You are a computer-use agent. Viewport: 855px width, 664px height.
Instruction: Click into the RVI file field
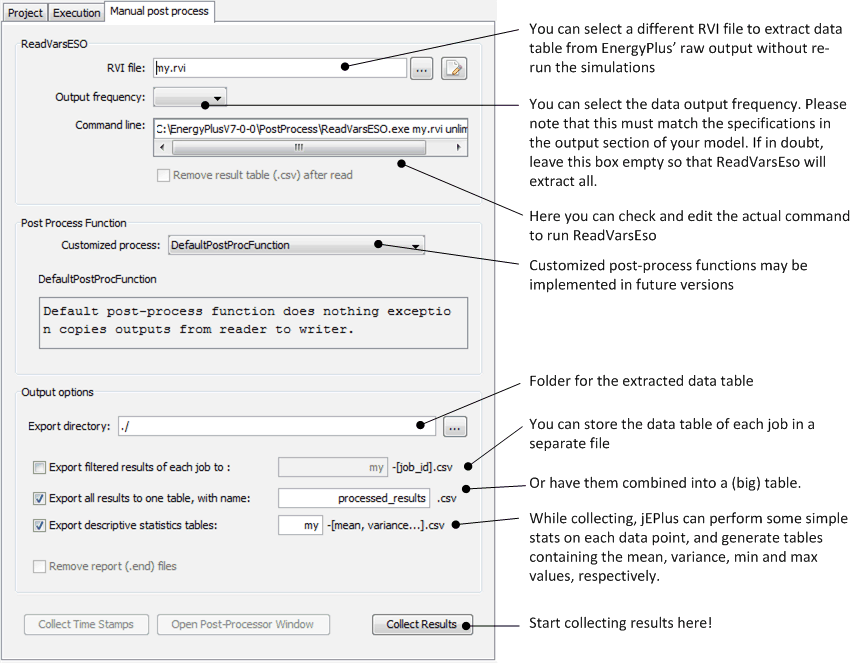[x=280, y=68]
